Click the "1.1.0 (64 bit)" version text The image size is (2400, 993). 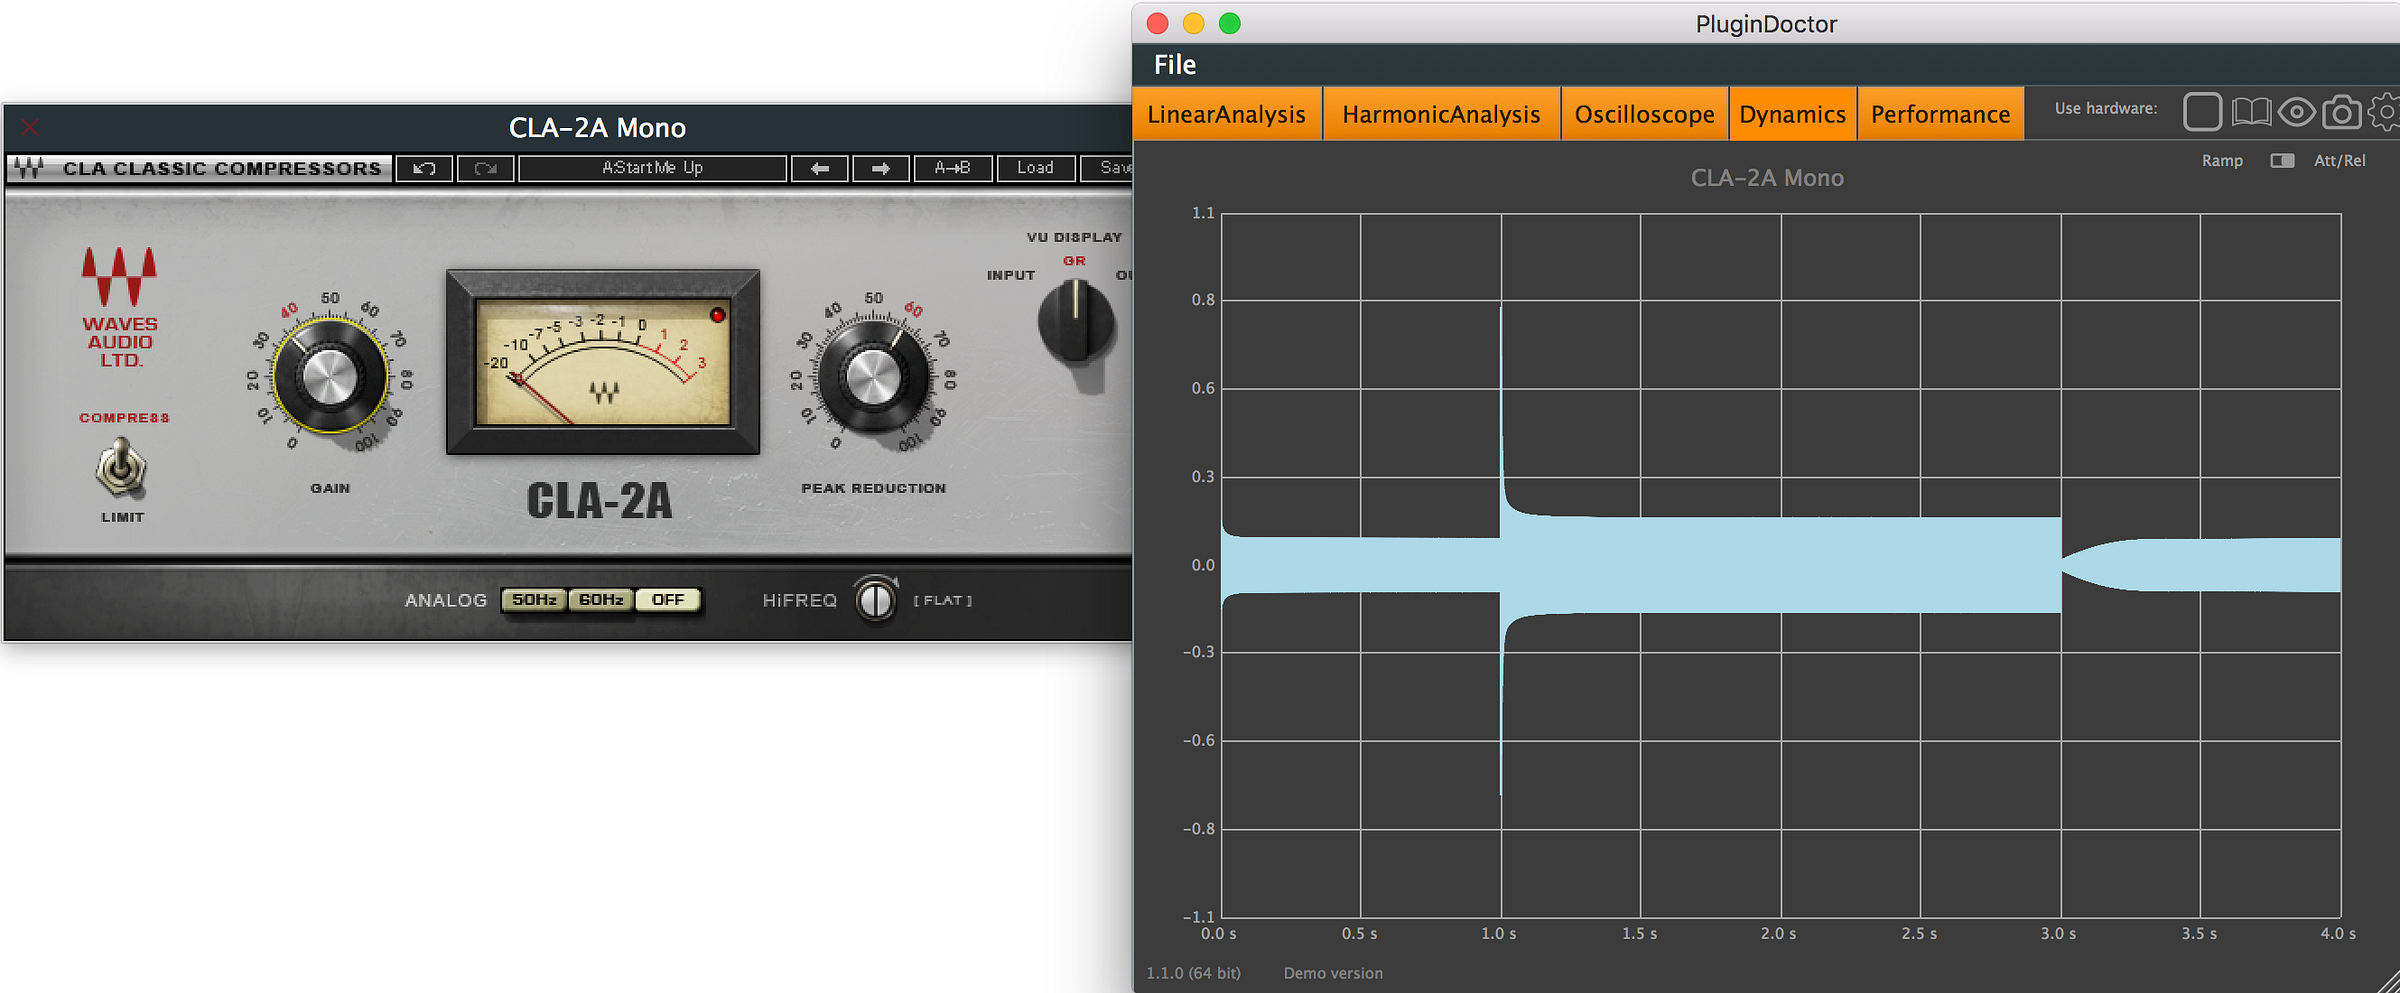(x=1193, y=973)
